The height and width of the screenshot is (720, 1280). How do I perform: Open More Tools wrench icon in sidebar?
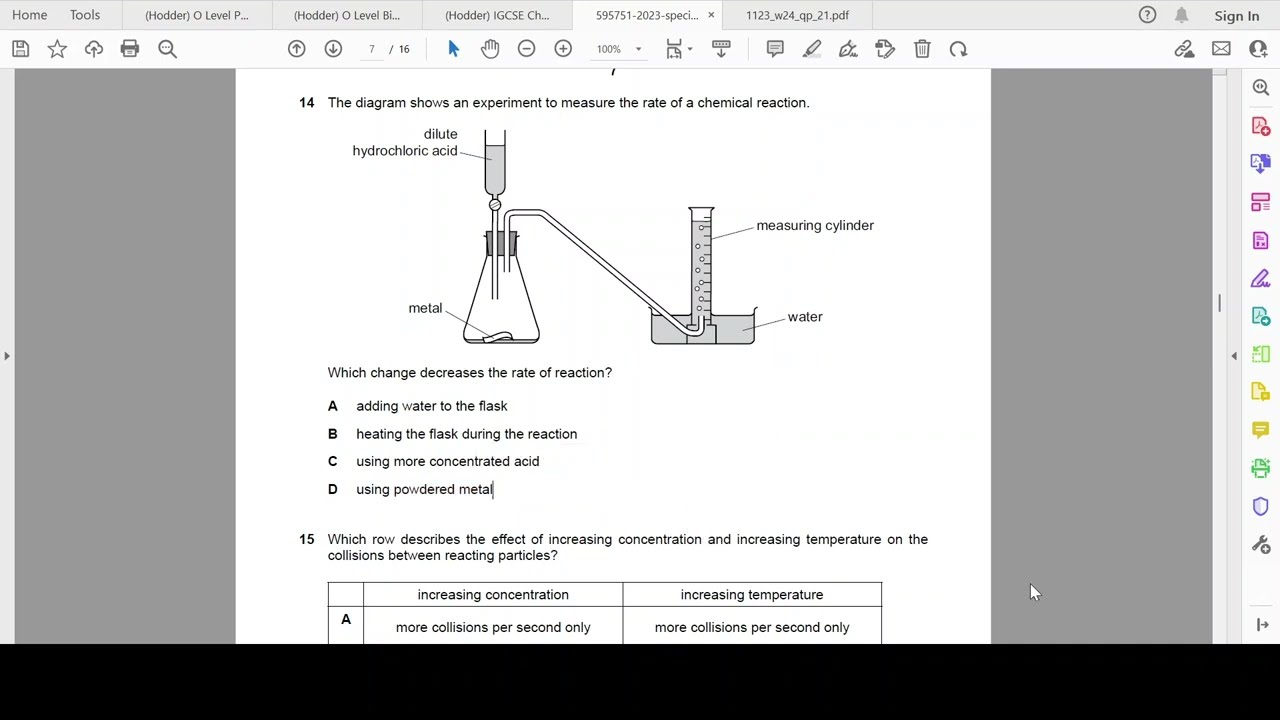click(1261, 545)
